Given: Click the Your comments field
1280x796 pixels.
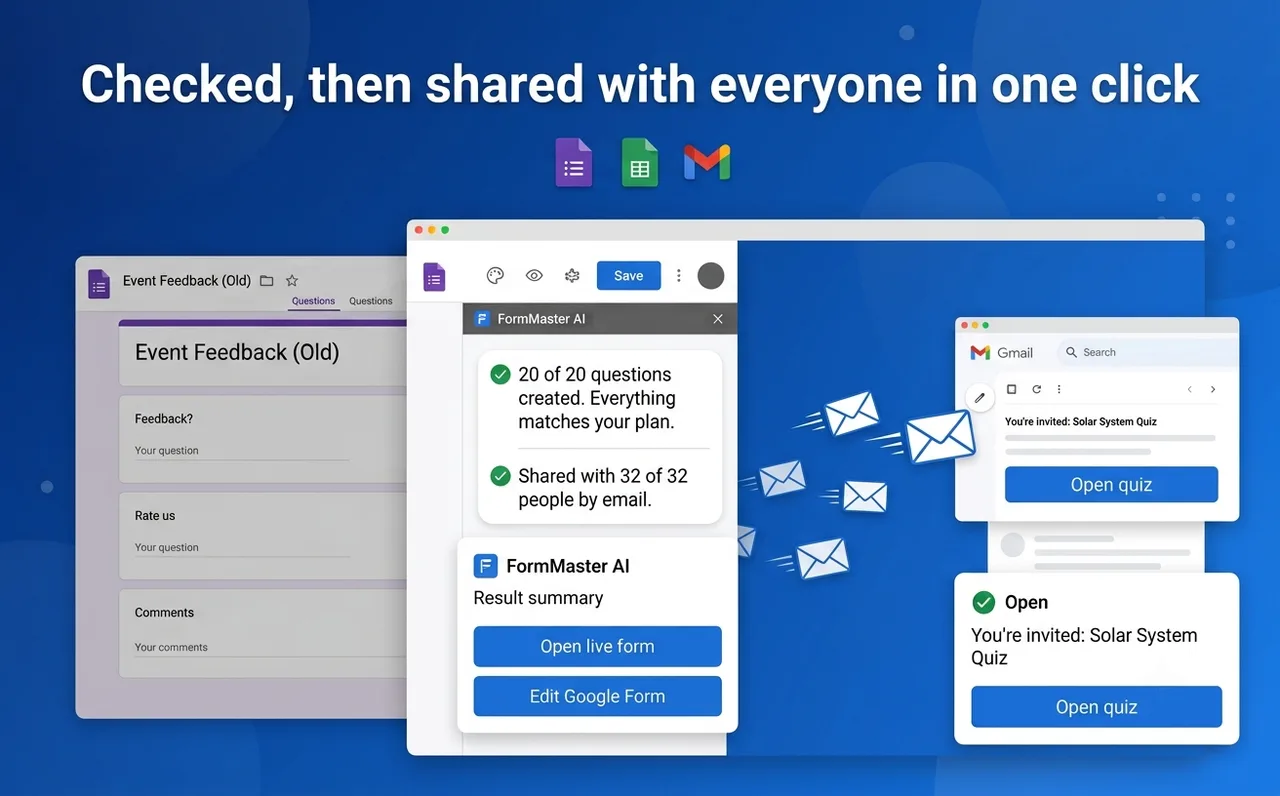Looking at the screenshot, I should pyautogui.click(x=268, y=647).
